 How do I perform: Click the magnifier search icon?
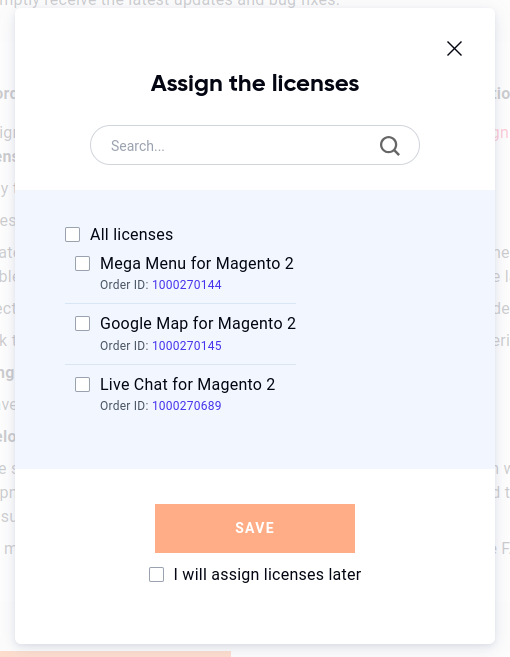pos(390,146)
